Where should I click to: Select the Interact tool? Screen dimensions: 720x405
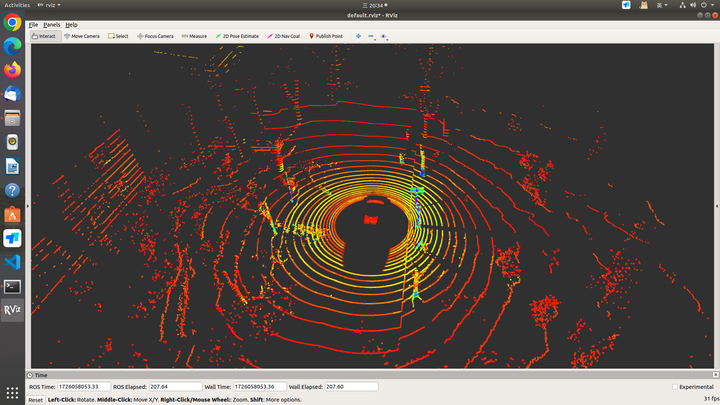(x=44, y=36)
